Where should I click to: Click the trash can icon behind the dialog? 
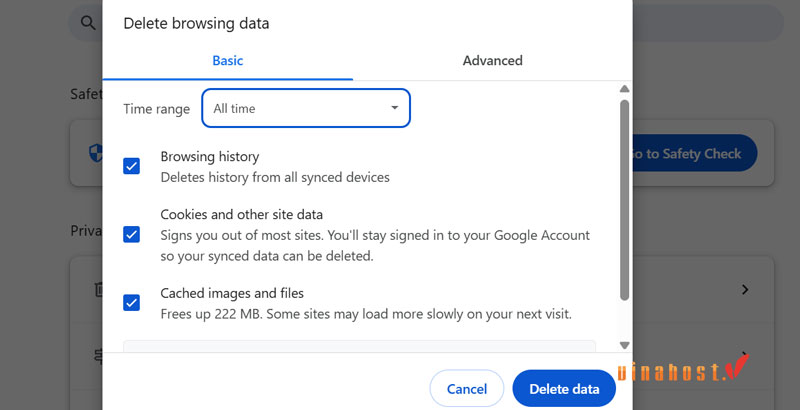(x=98, y=290)
